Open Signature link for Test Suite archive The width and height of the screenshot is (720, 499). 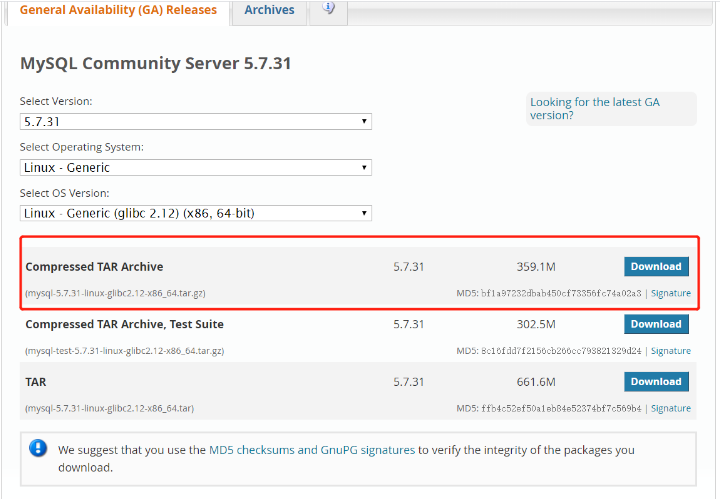(x=671, y=351)
